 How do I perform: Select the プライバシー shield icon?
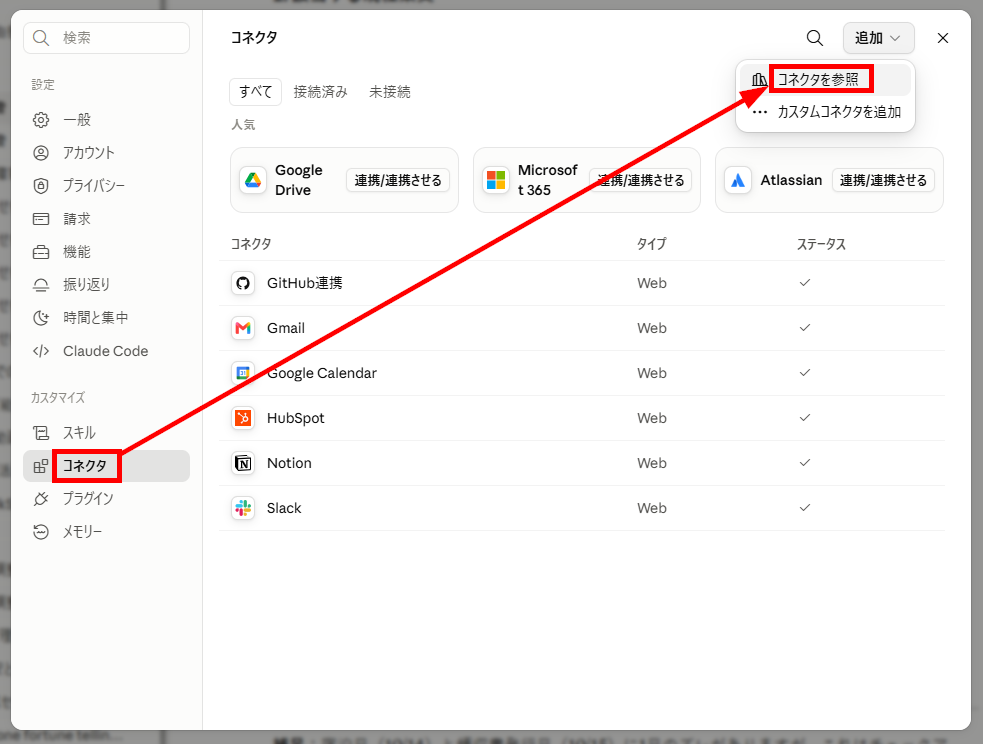coord(41,186)
